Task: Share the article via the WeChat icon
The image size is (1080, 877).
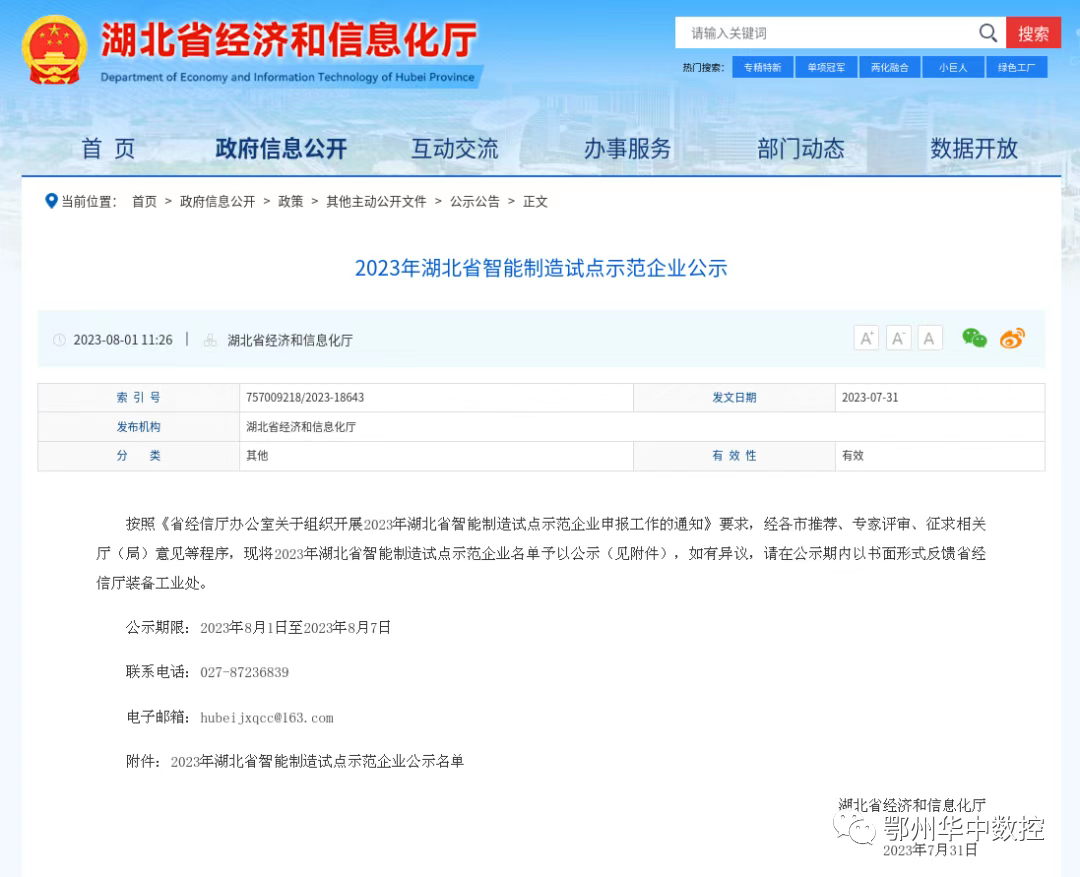Action: click(x=974, y=339)
